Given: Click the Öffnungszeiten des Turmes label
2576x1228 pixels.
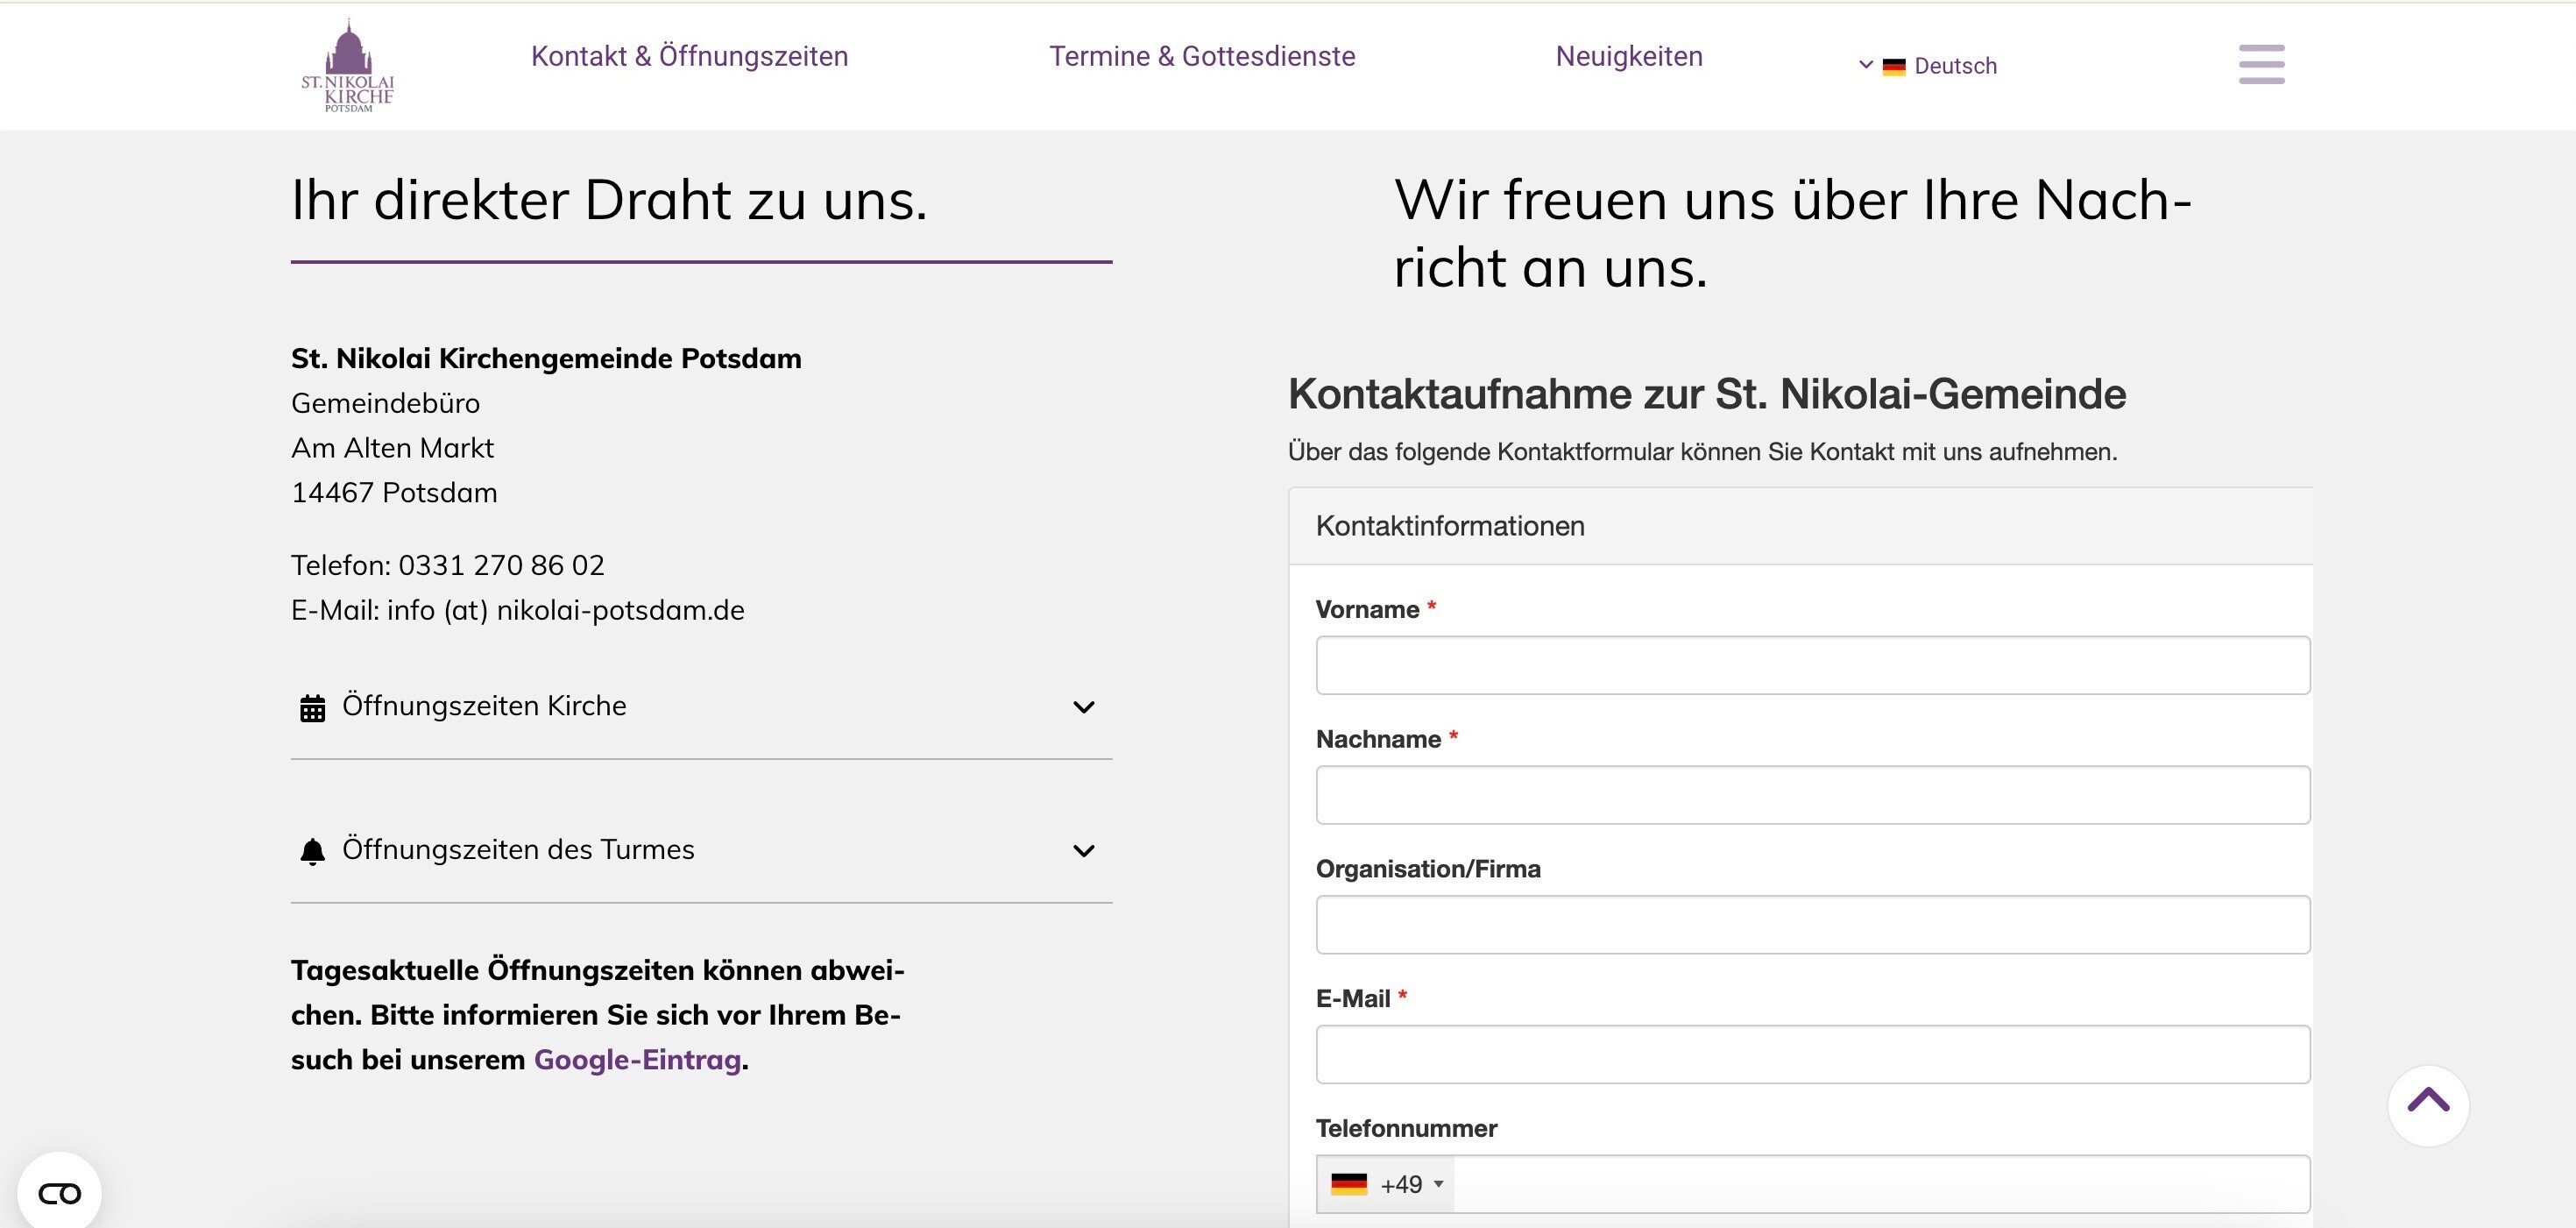Looking at the screenshot, I should tap(518, 849).
